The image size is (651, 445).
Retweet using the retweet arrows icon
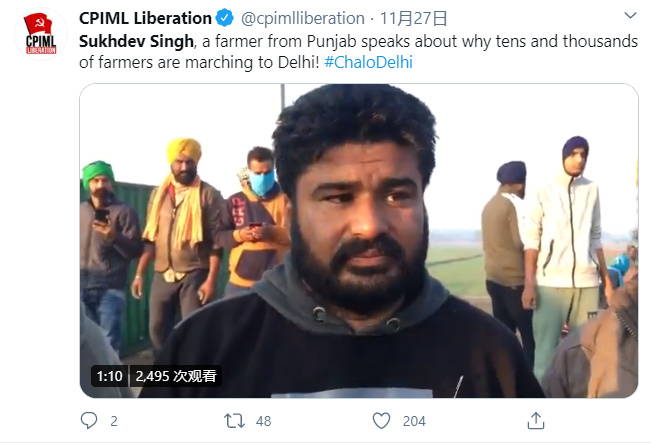coord(234,421)
